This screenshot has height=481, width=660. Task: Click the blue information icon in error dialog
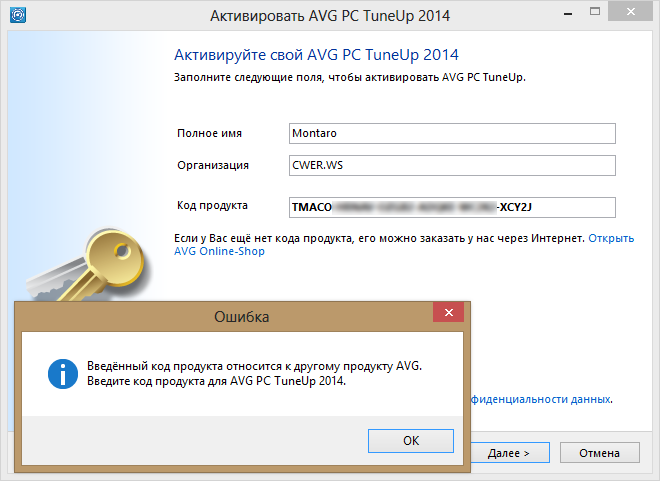(63, 375)
